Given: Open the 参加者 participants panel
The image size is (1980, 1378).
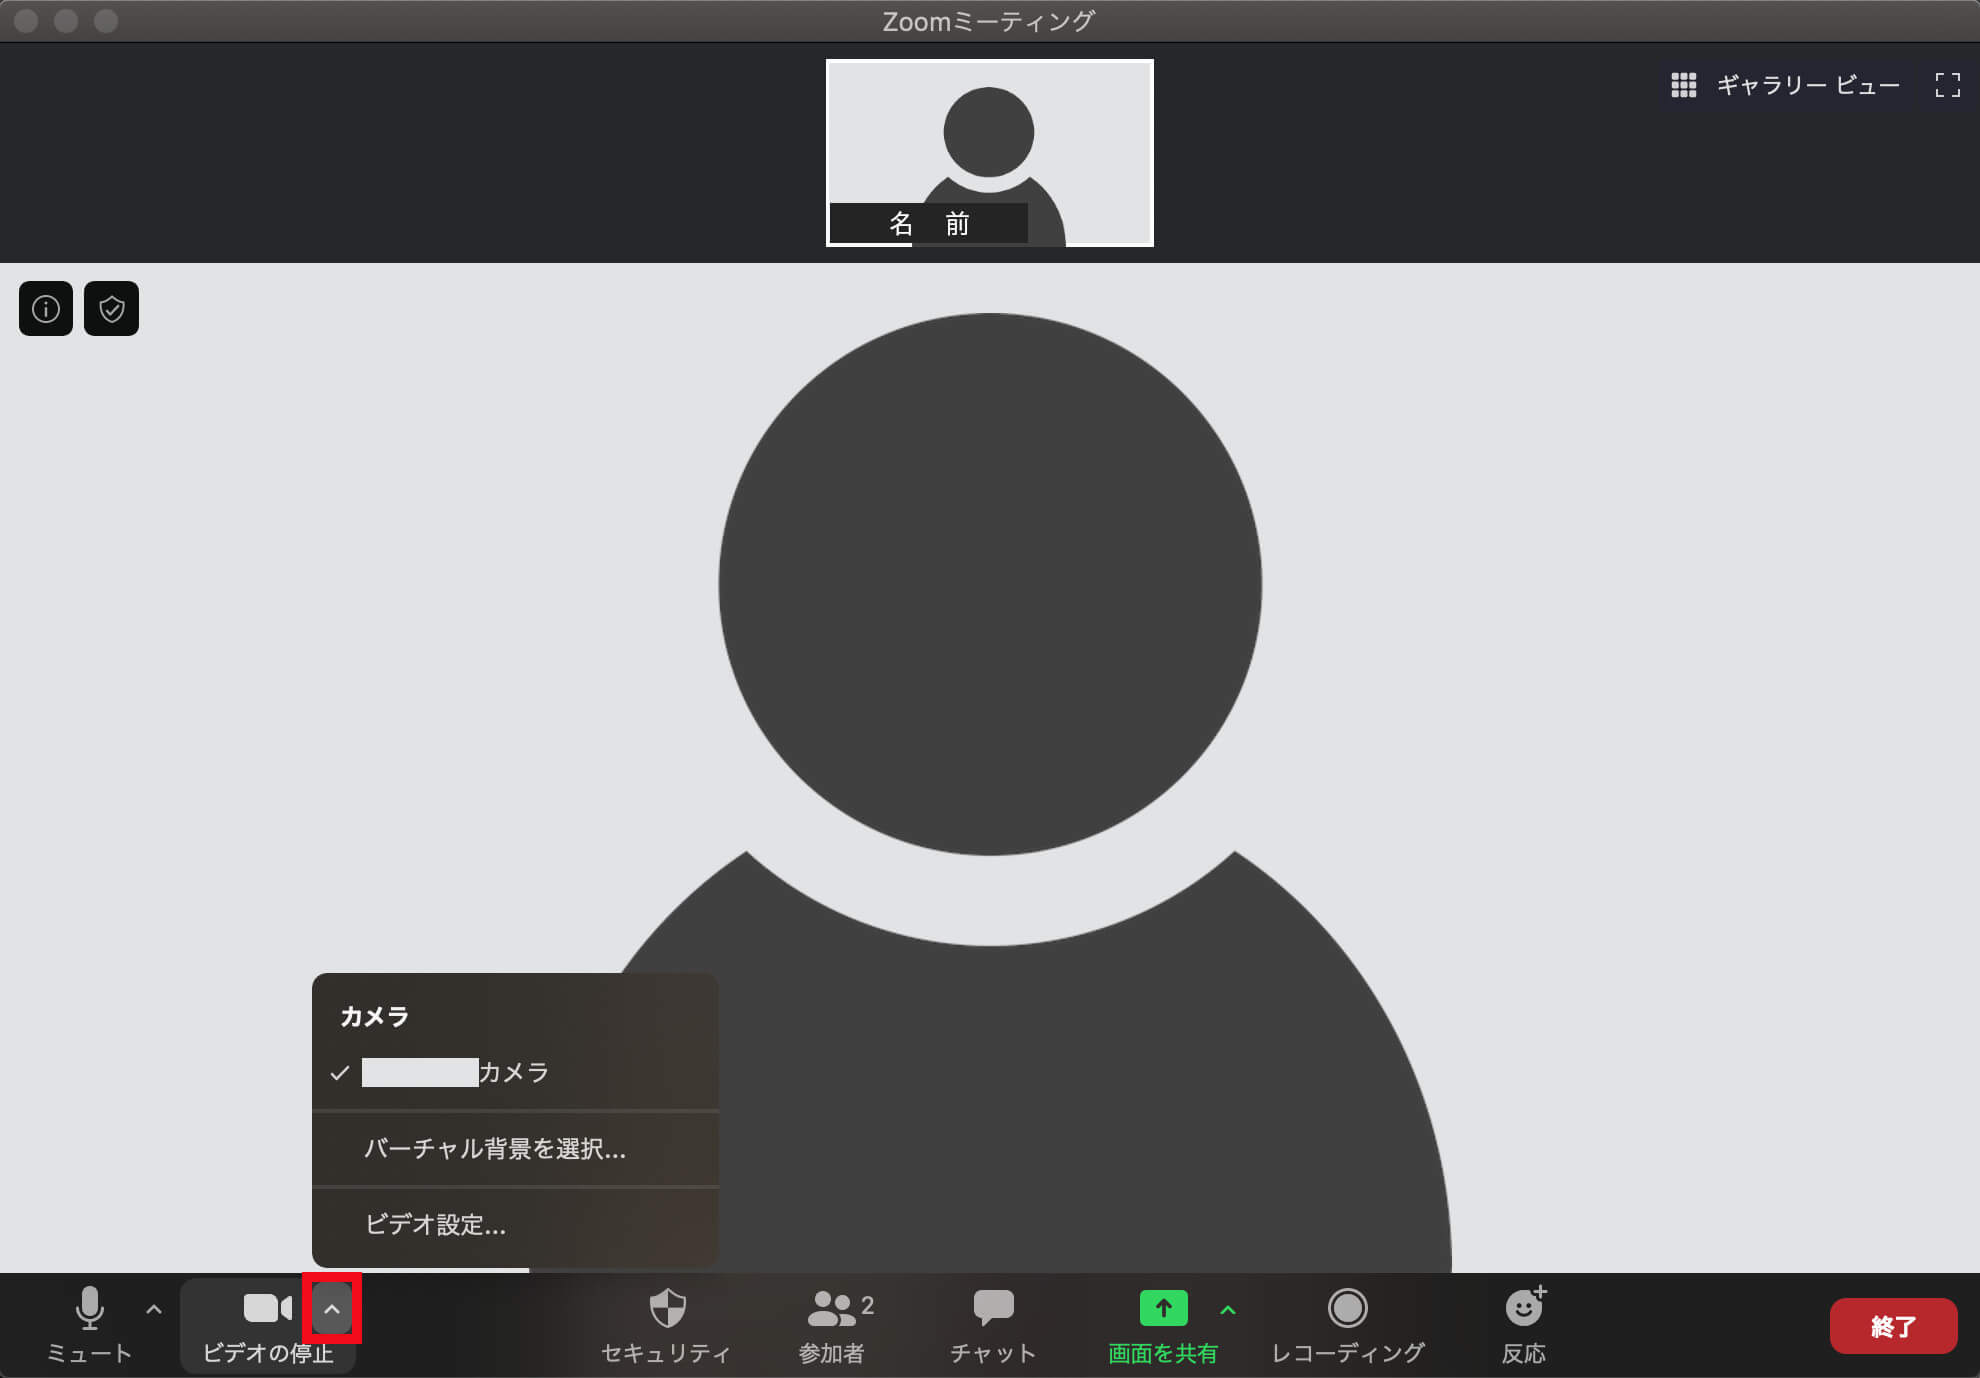Looking at the screenshot, I should coord(832,1308).
